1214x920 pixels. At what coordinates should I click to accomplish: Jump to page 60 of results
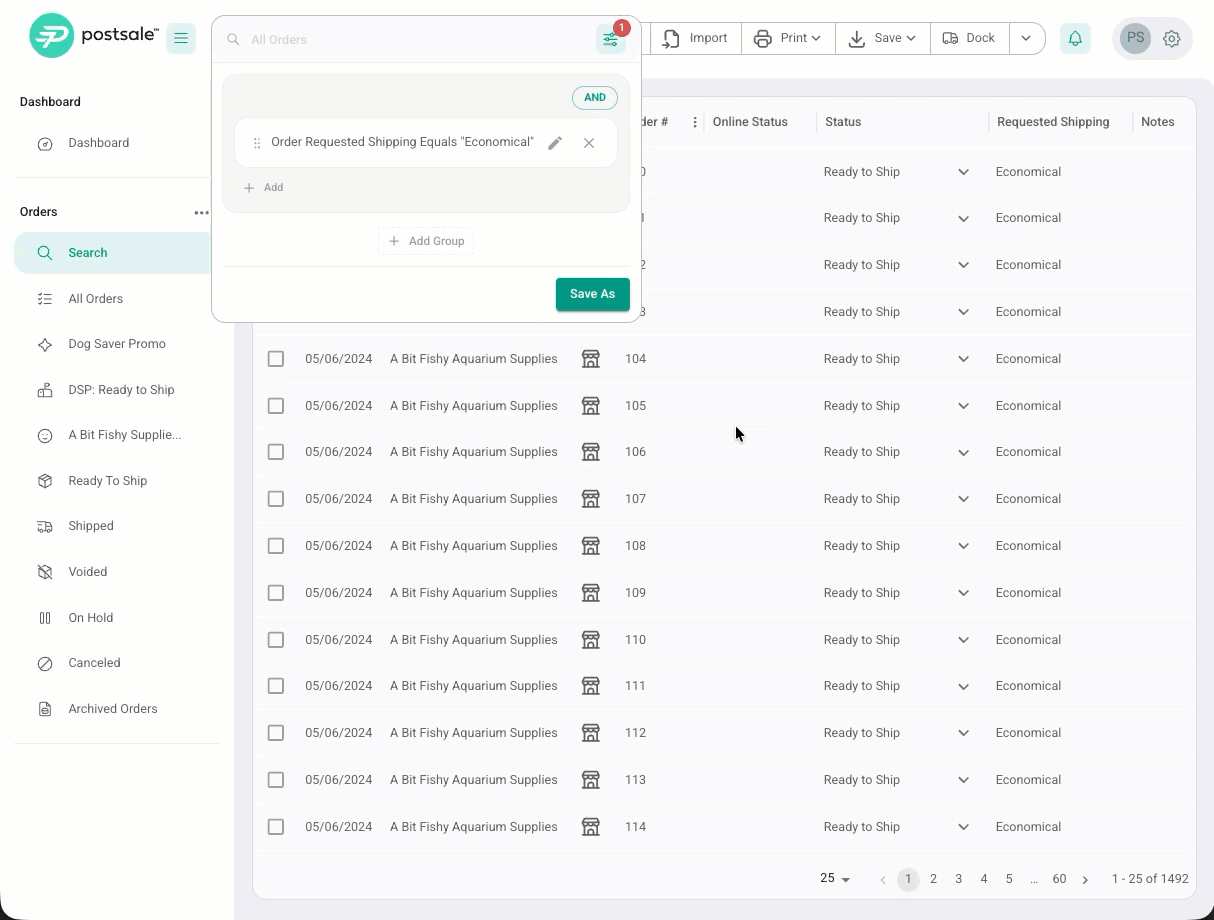tap(1059, 879)
